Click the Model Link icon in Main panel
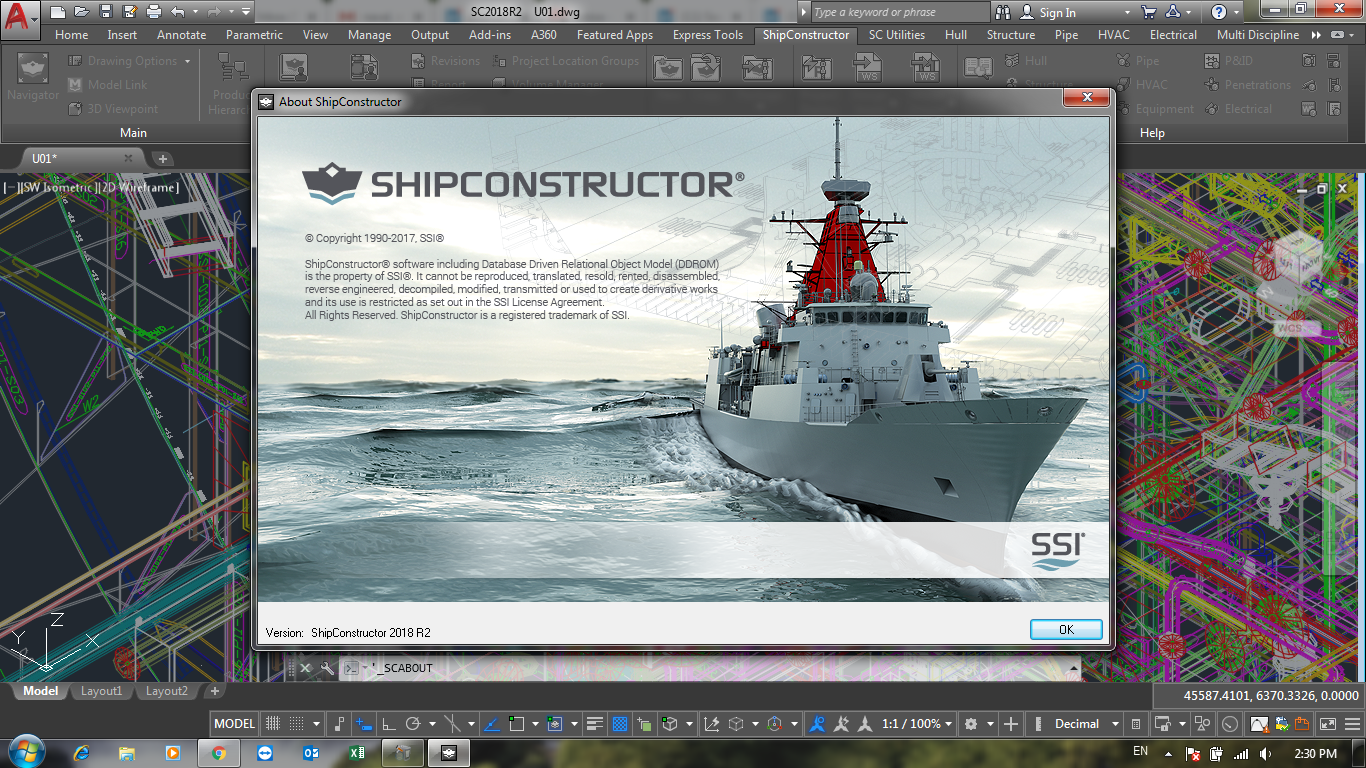 click(x=74, y=84)
